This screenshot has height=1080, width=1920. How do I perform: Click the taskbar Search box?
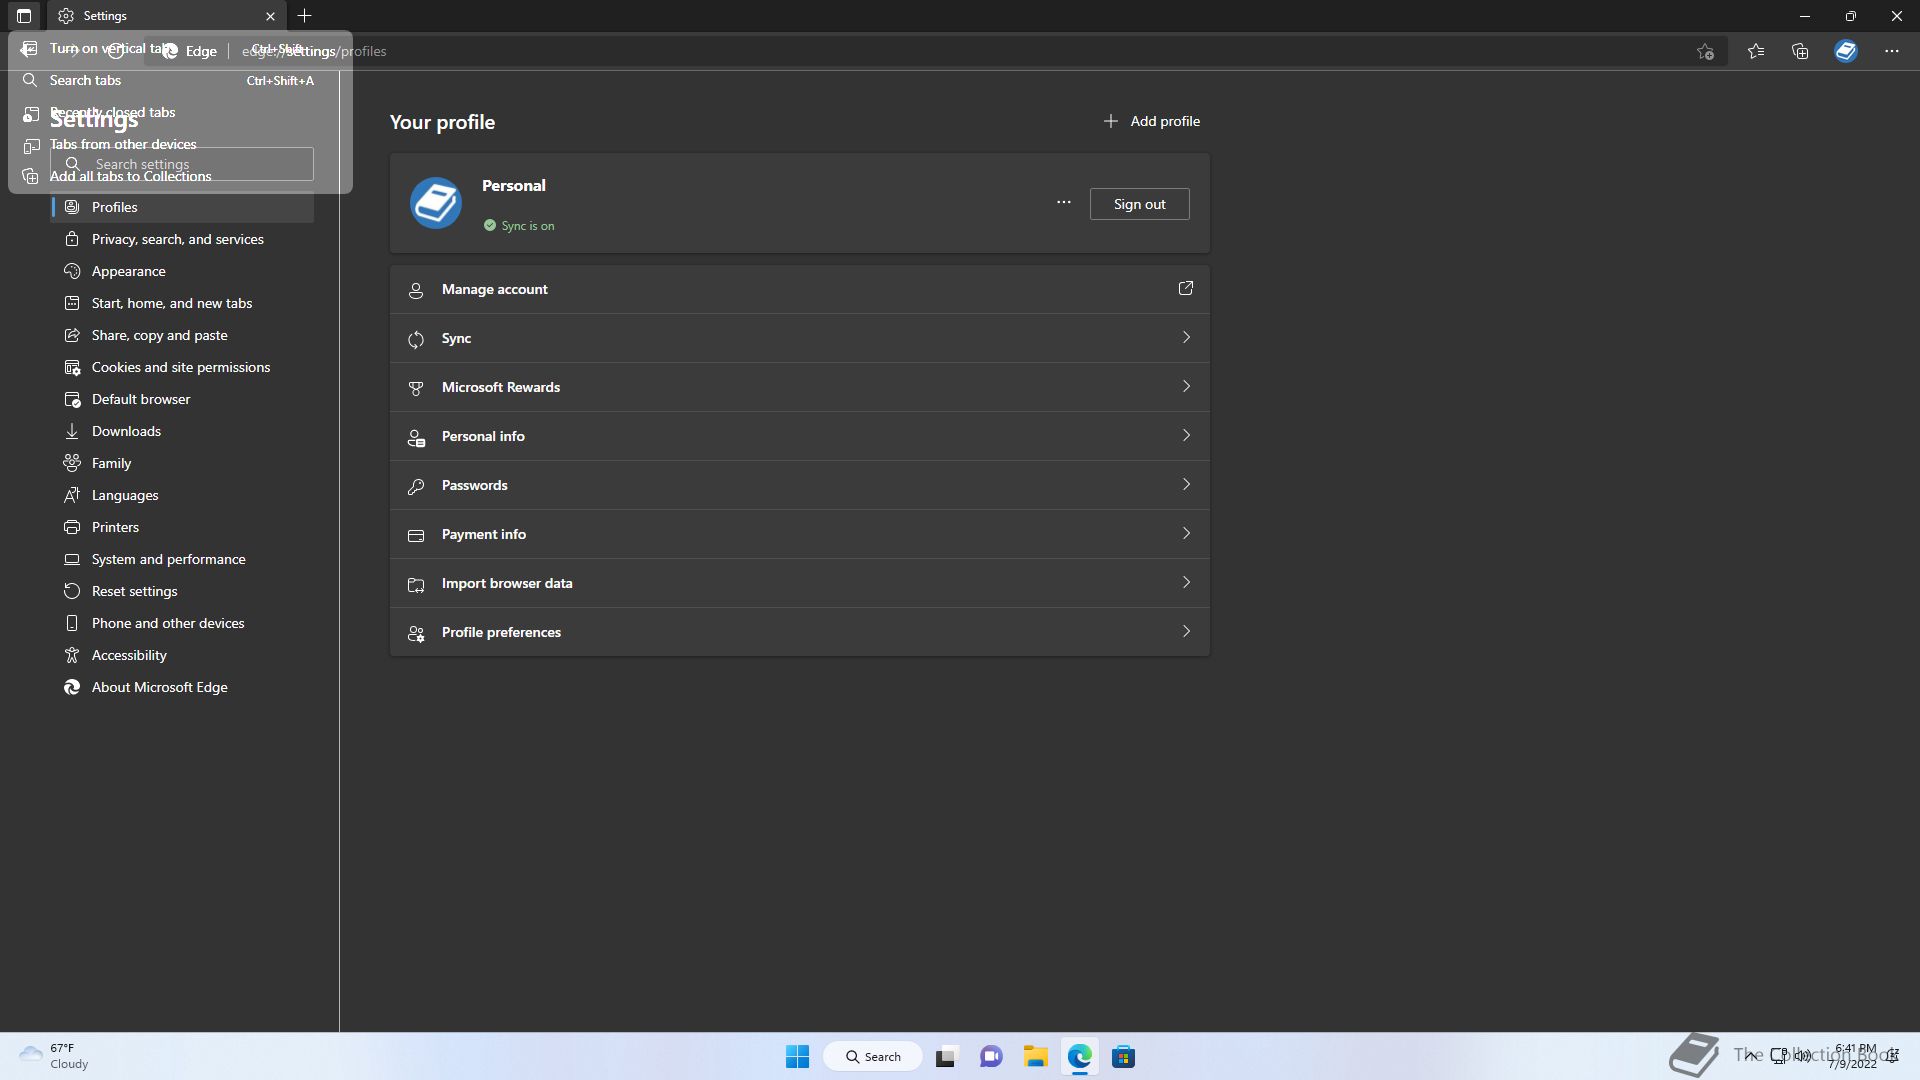(873, 1056)
